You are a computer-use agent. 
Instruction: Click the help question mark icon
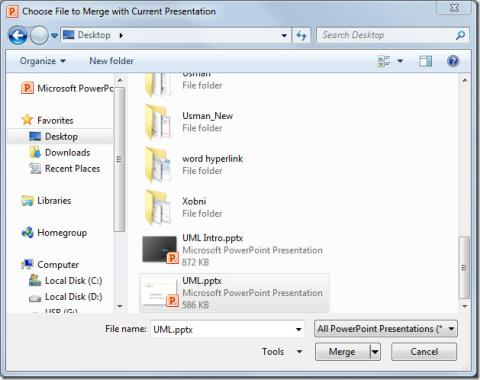[453, 61]
